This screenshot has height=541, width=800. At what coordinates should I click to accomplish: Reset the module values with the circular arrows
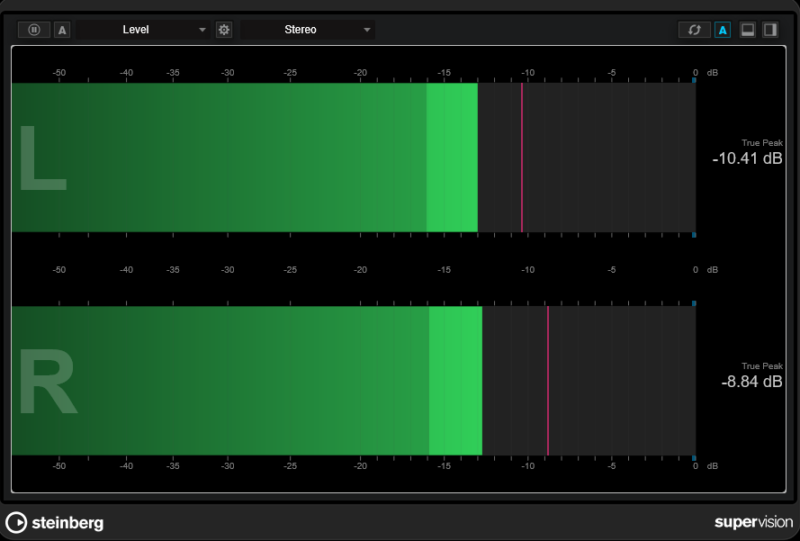click(x=694, y=30)
